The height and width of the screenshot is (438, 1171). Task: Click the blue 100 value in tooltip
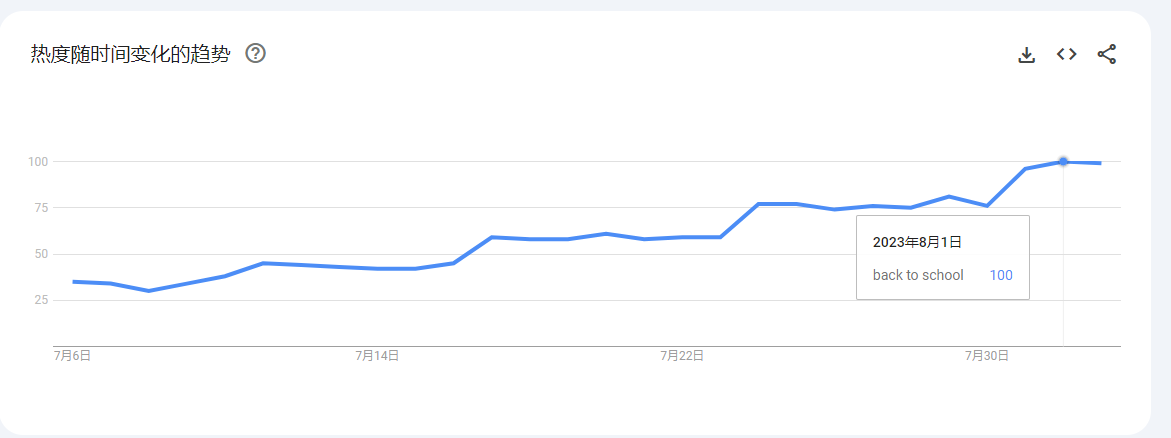pyautogui.click(x=1001, y=275)
